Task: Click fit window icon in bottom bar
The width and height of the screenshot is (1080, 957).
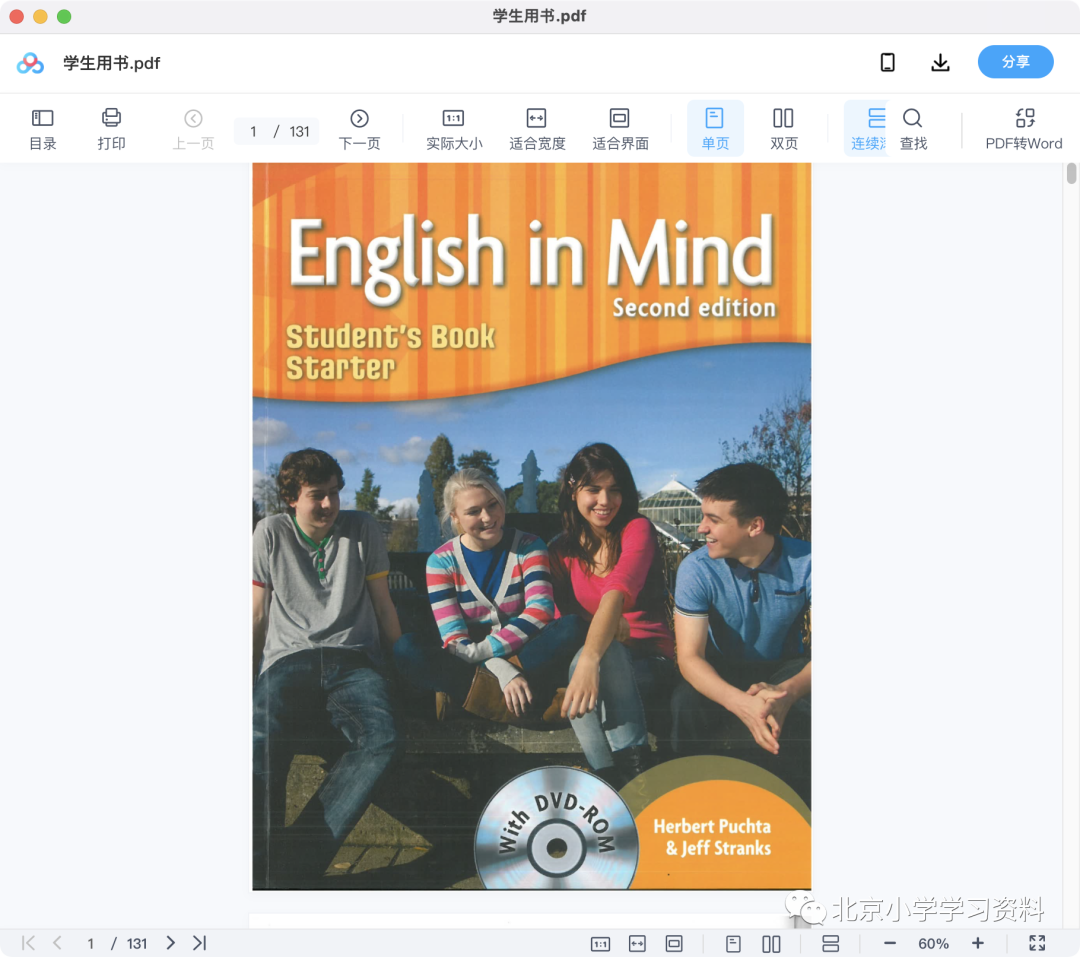Action: pos(674,944)
